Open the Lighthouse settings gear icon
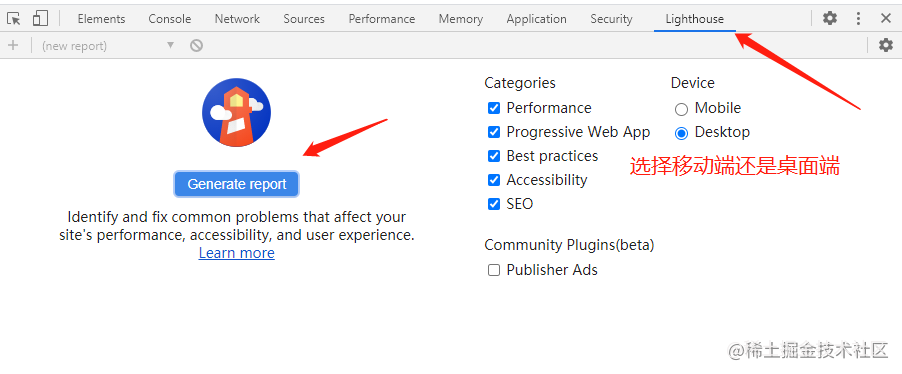Viewport: 902px width, 374px height. tap(886, 45)
